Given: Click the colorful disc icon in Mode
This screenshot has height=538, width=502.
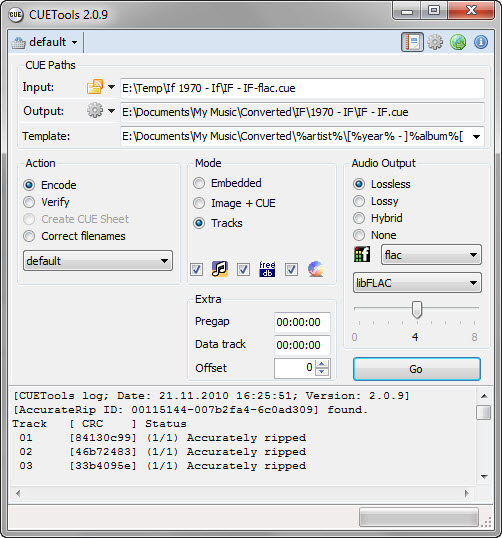Looking at the screenshot, I should coord(316,269).
